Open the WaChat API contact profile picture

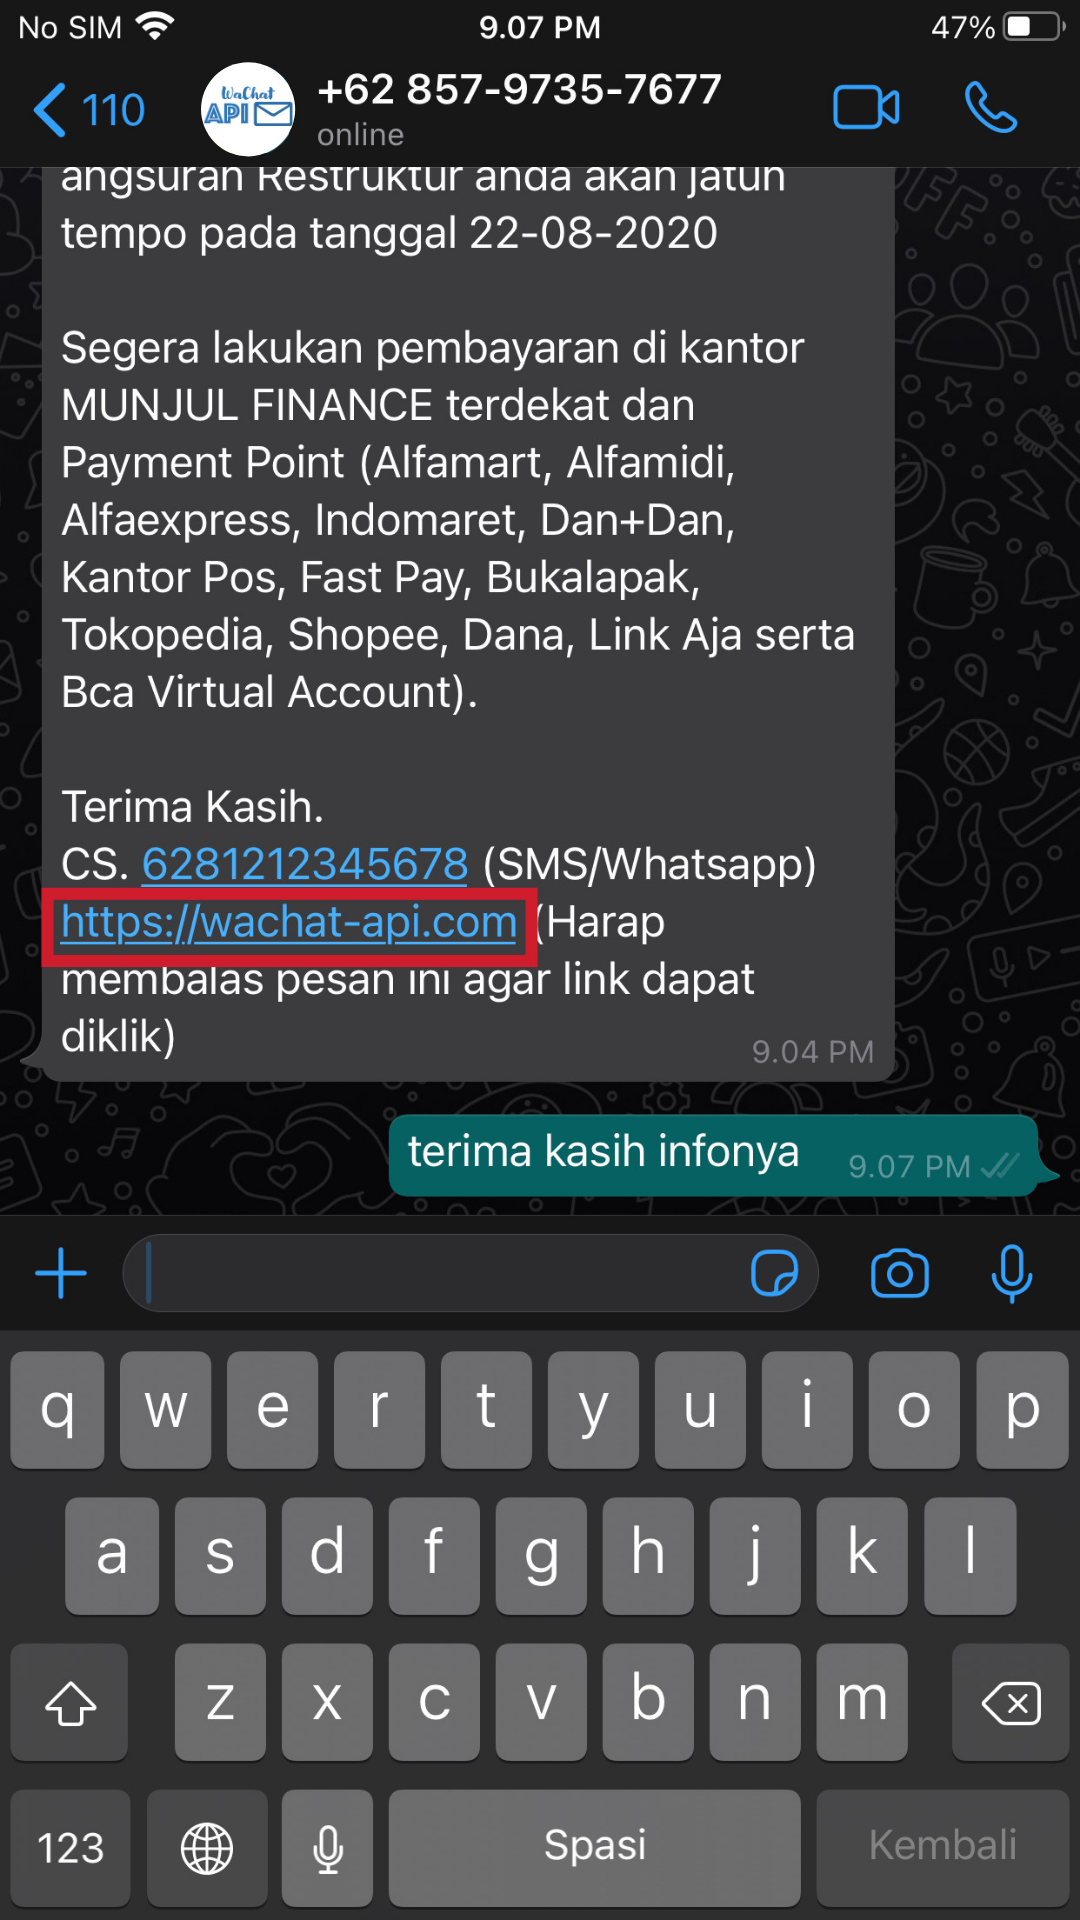click(247, 109)
